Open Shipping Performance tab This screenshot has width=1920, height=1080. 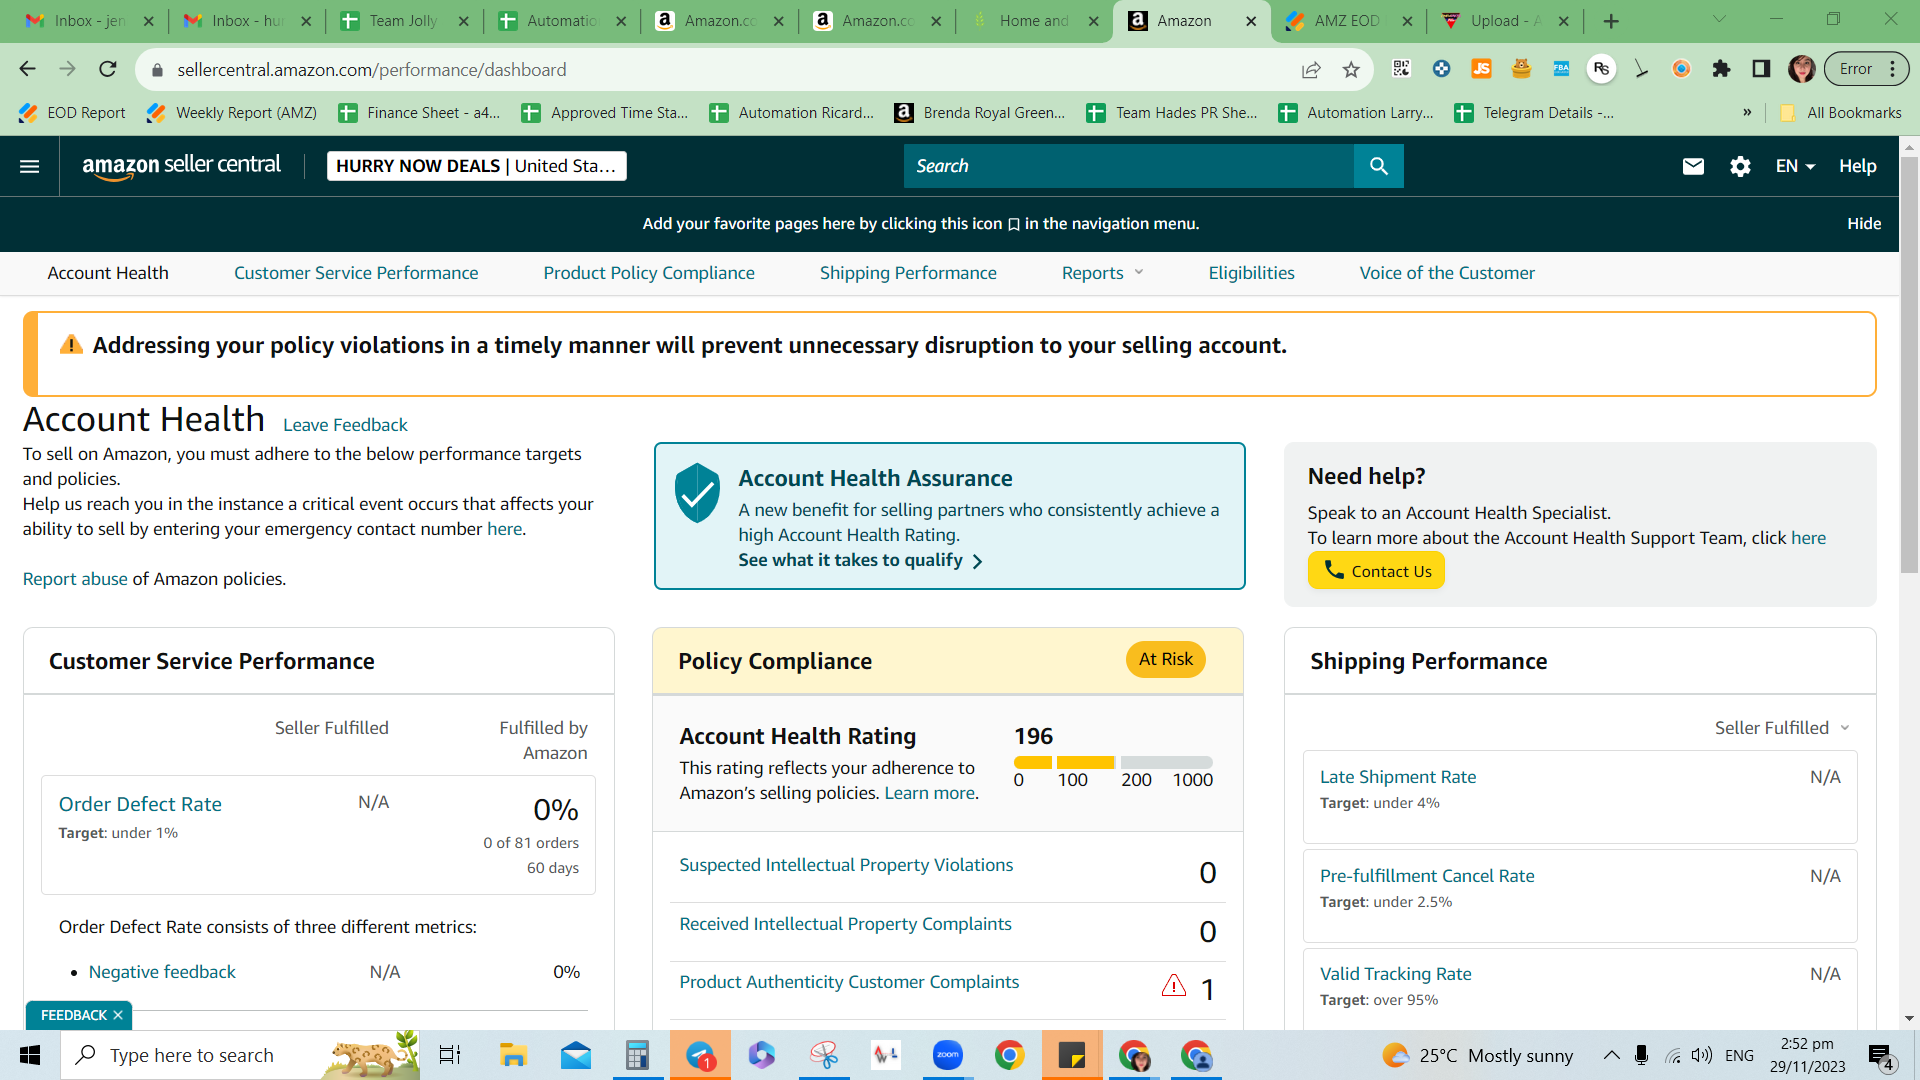pos(908,273)
